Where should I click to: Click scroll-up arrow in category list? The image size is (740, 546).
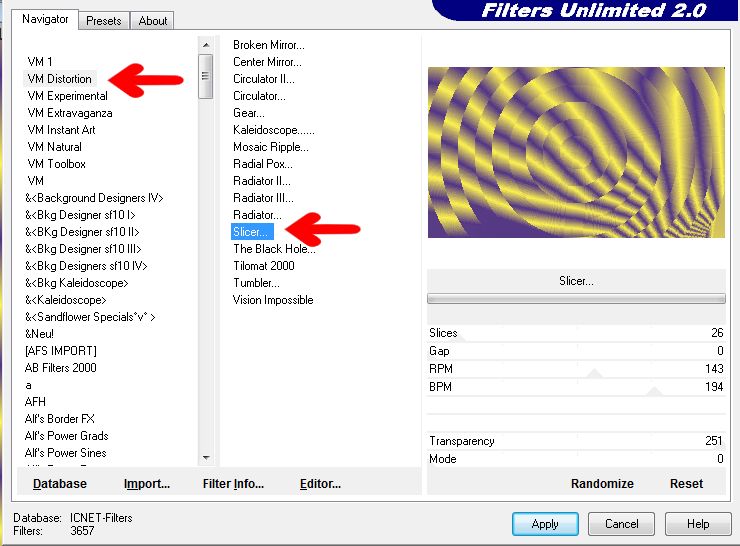pos(205,45)
